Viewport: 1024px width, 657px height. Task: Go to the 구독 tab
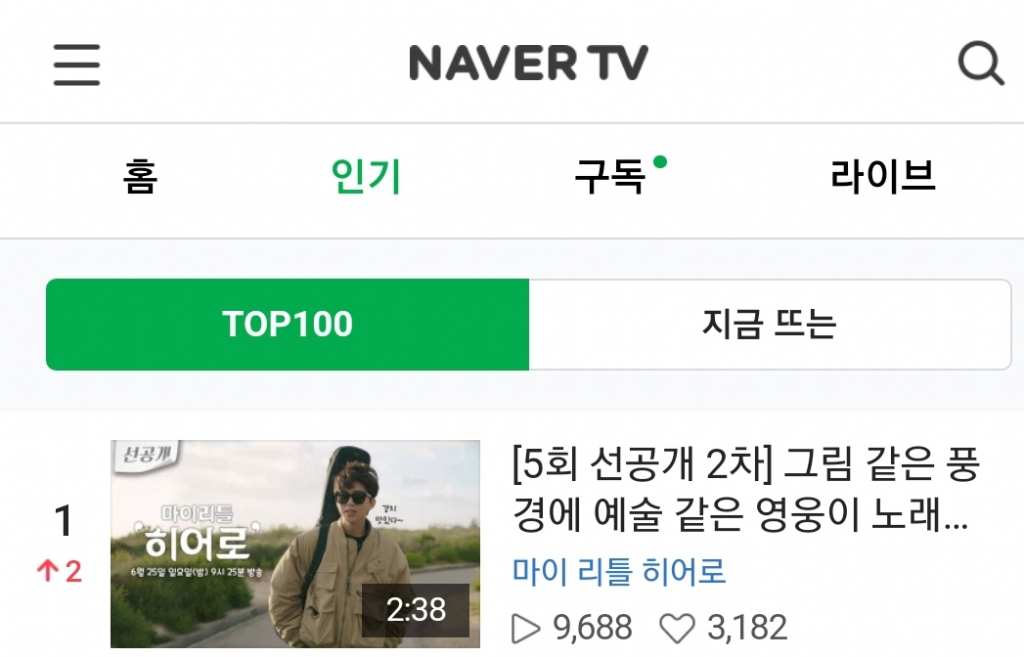[x=610, y=176]
